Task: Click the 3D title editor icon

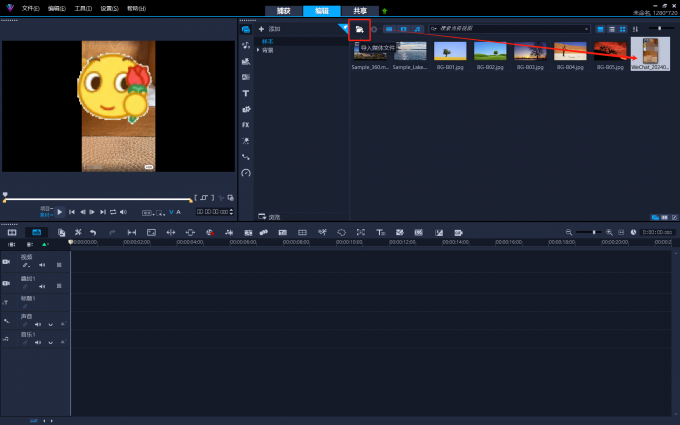Action: 381,232
